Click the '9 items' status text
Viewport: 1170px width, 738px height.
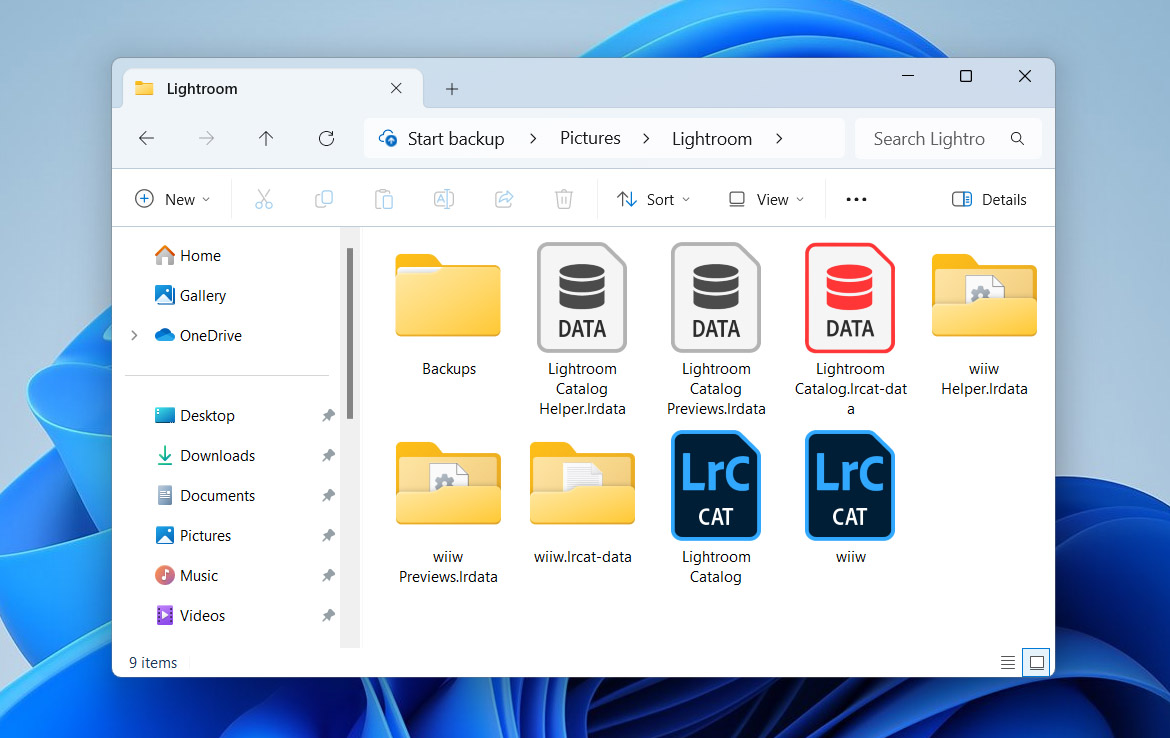pos(153,663)
